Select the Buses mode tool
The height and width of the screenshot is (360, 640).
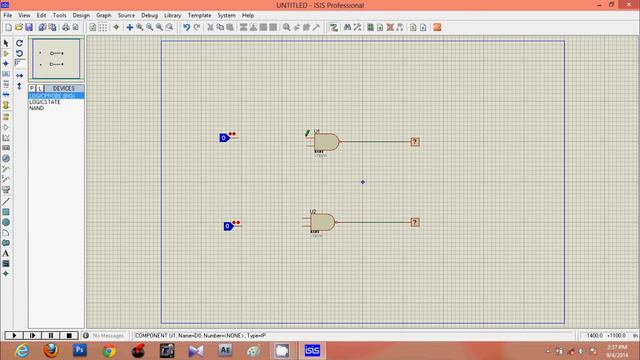tap(6, 95)
